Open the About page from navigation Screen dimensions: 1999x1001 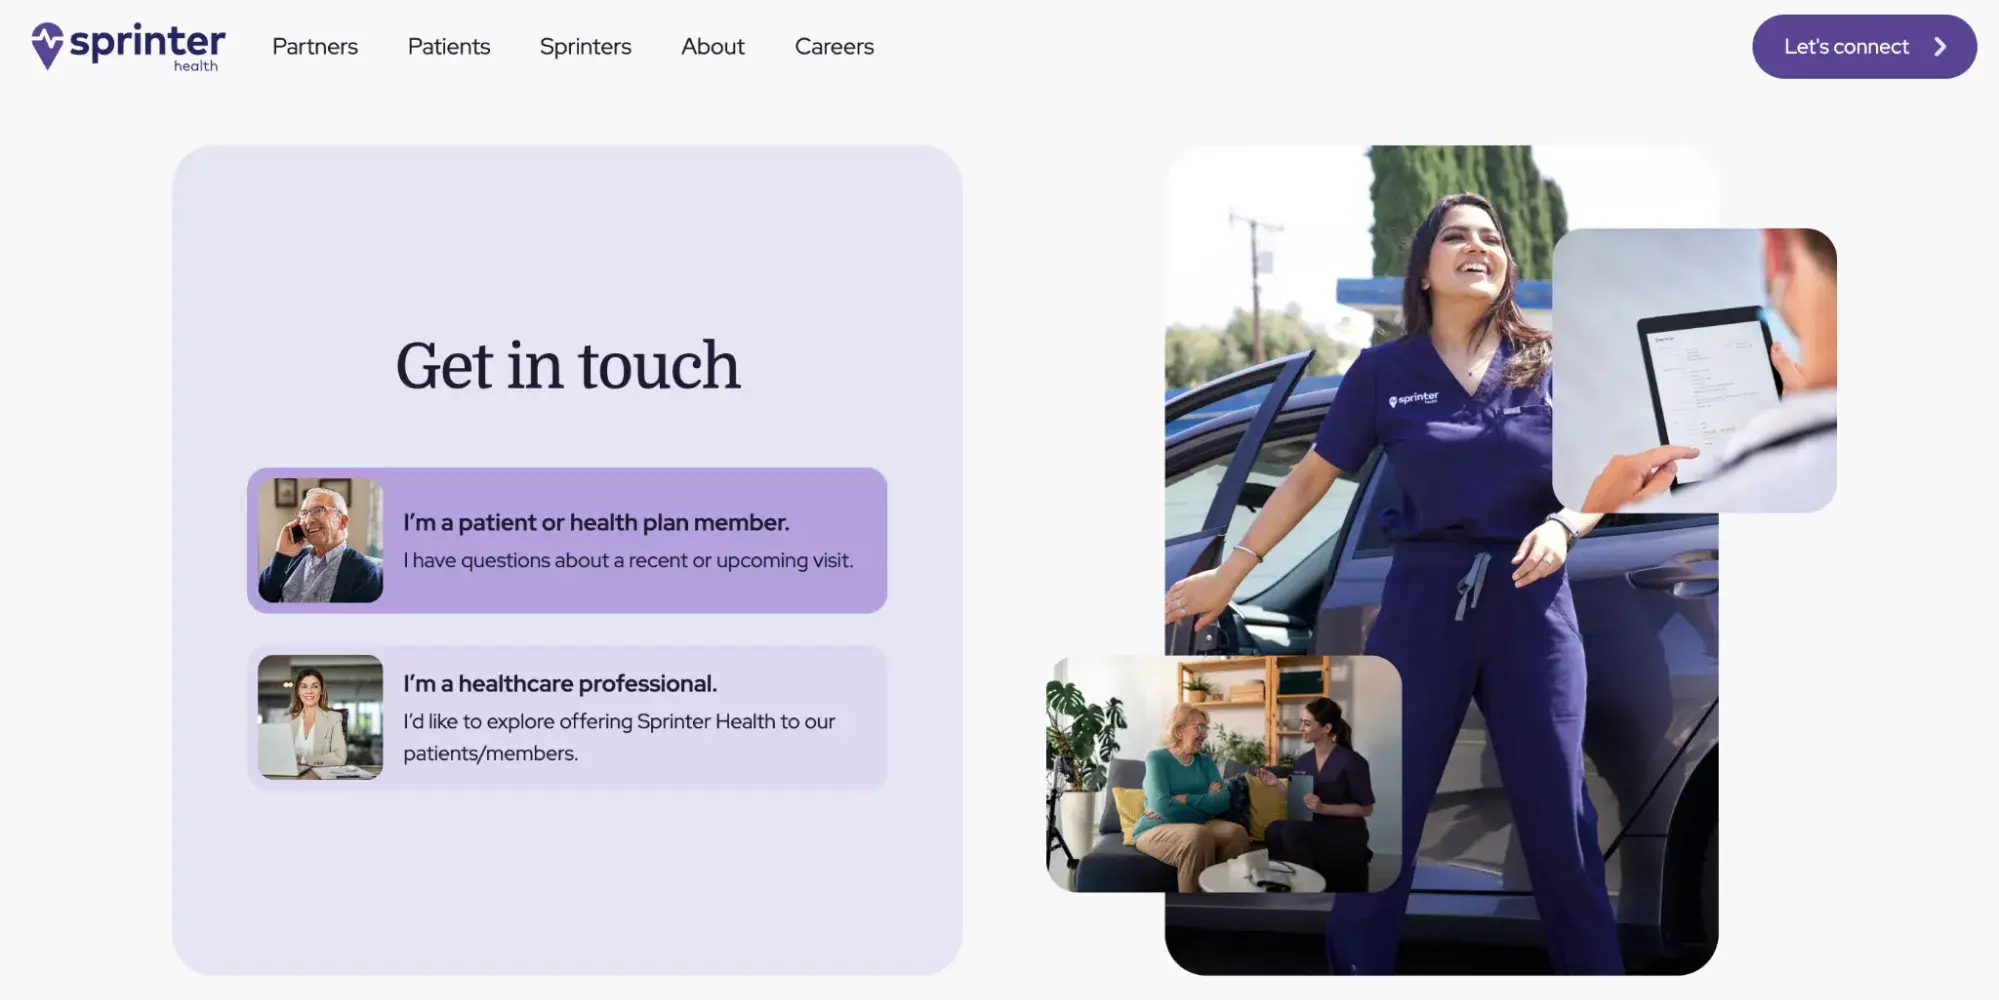tap(712, 46)
